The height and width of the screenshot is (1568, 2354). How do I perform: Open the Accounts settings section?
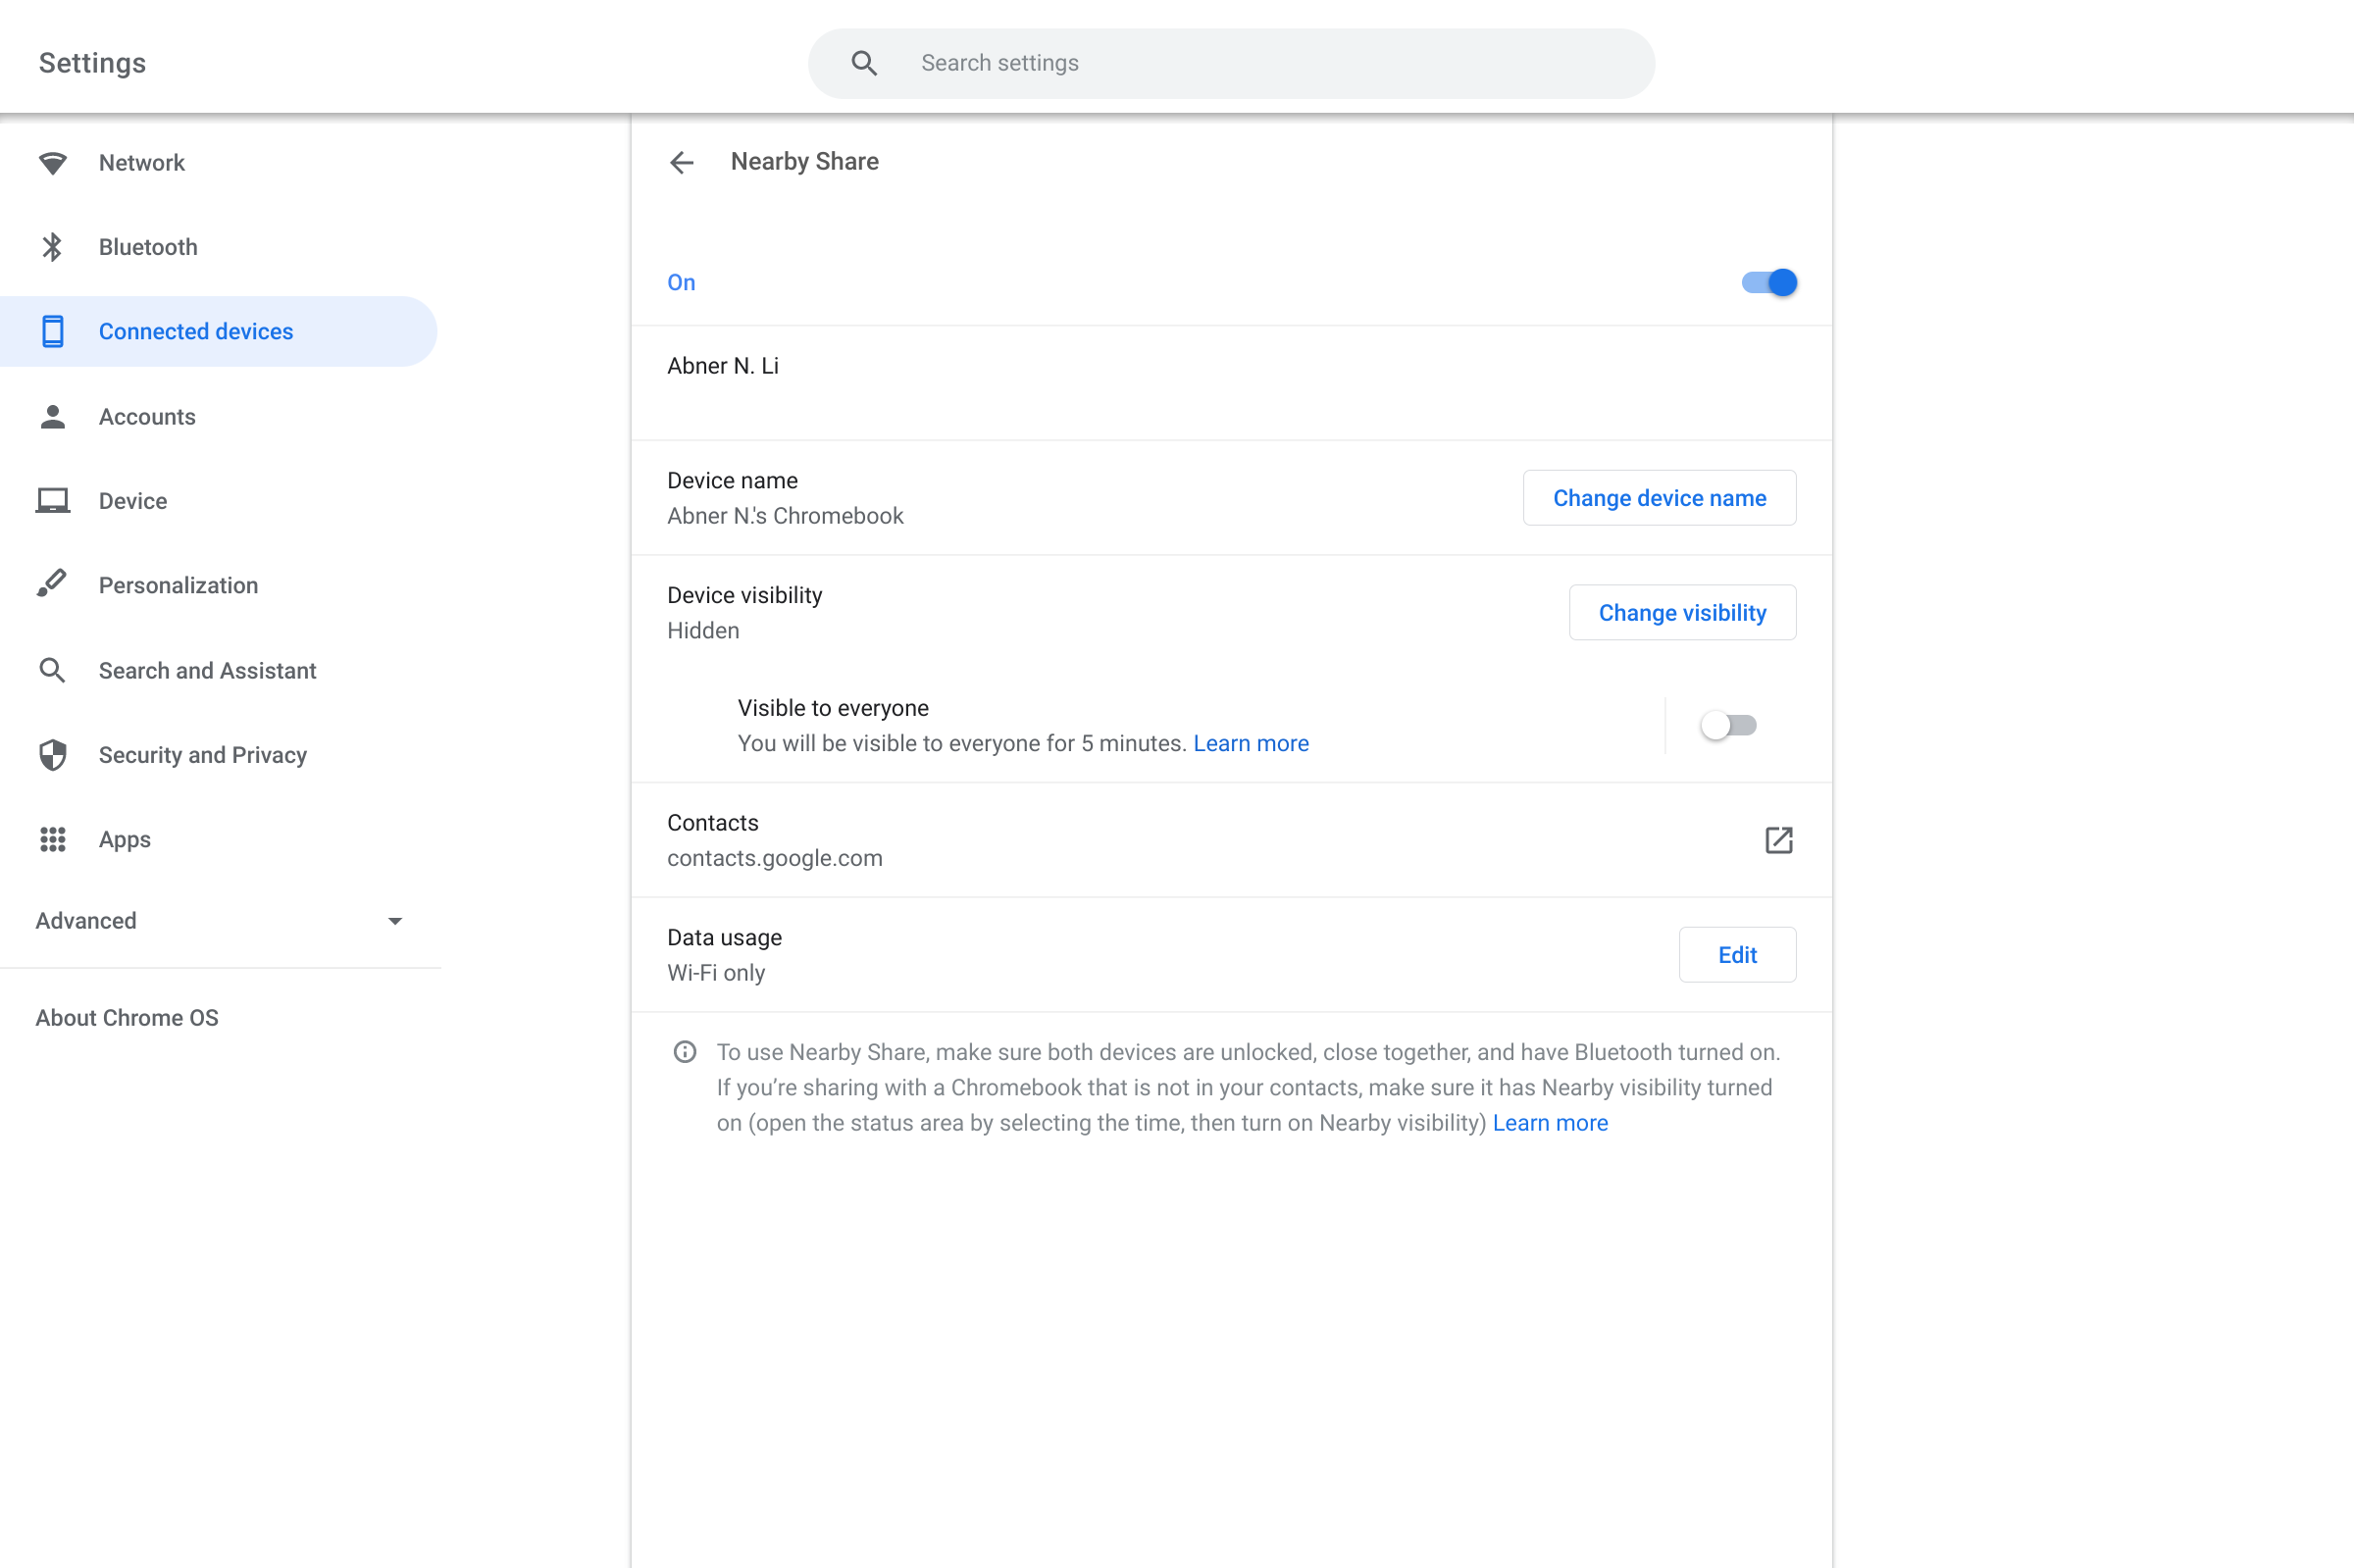[147, 417]
